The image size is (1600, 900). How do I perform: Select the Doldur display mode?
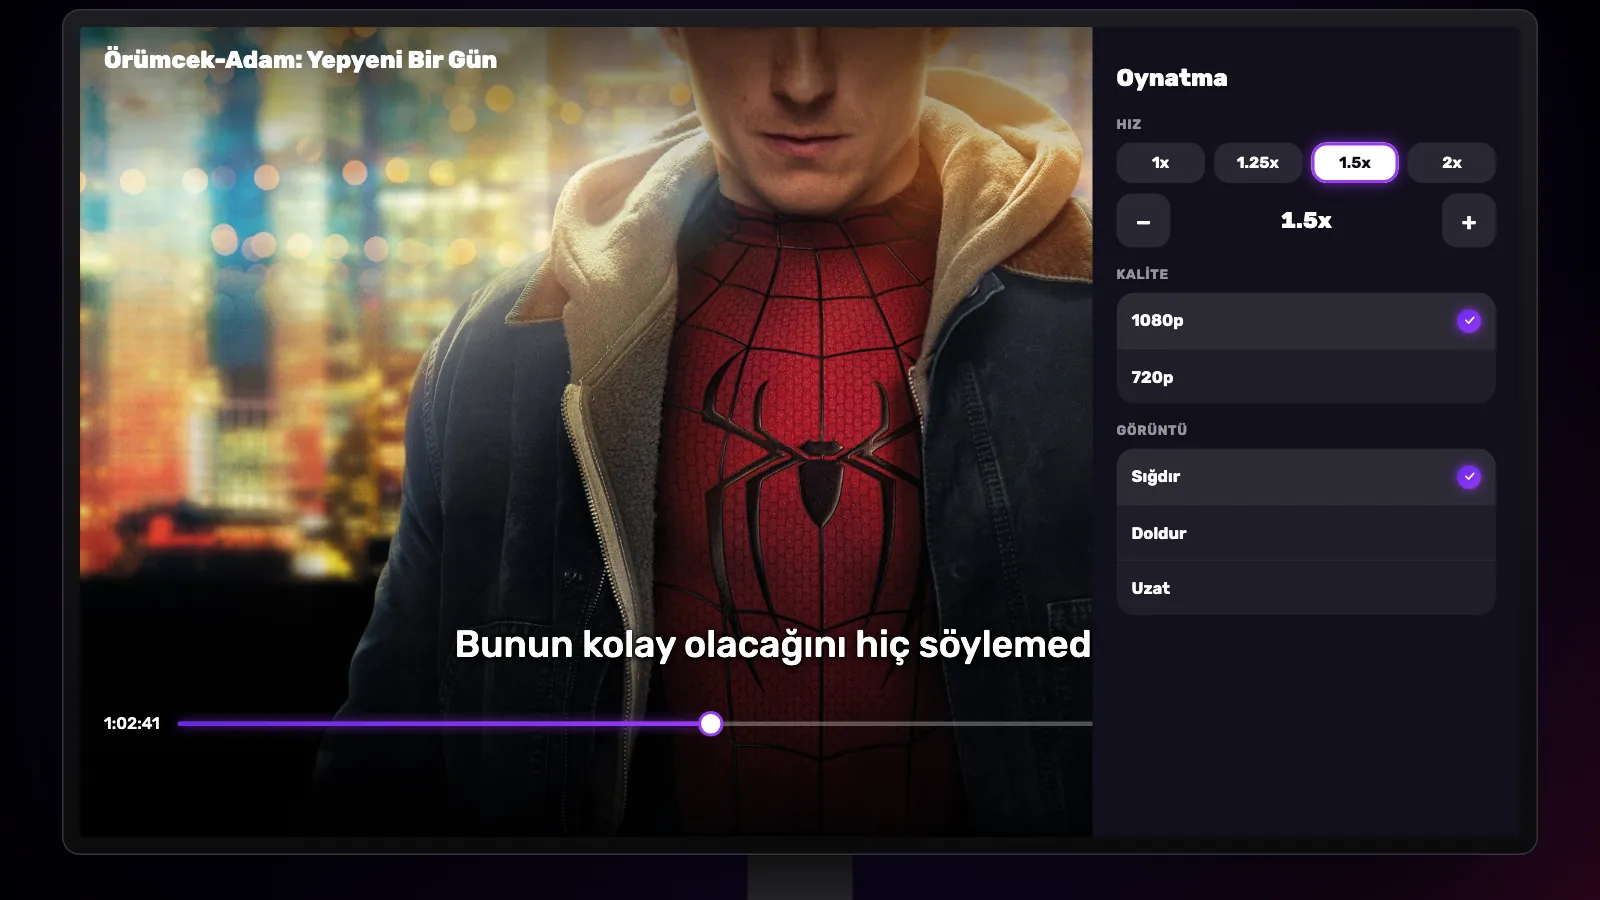[x=1306, y=533]
